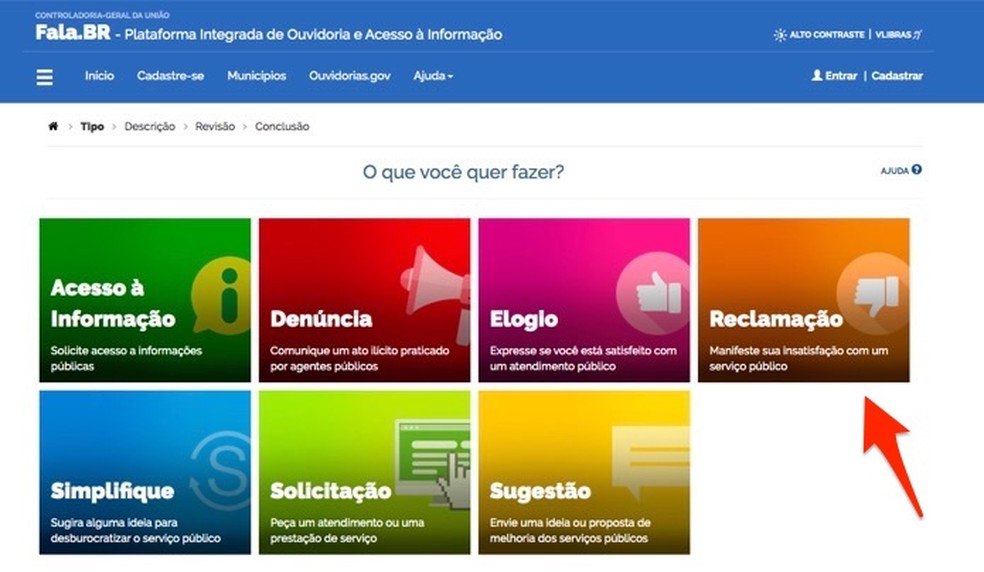984x572 pixels.
Task: Click the info speech bubble icon
Action: 221,295
